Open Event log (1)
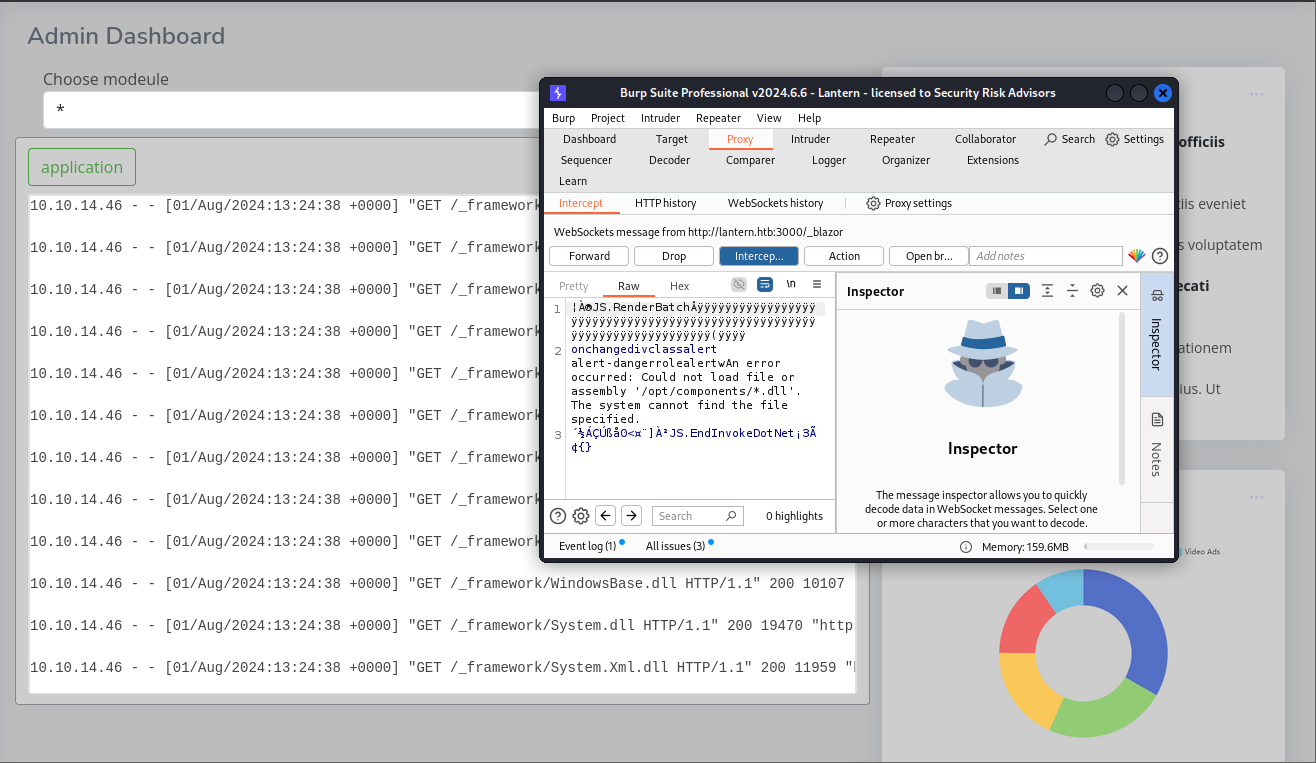The height and width of the screenshot is (763, 1316). pos(587,546)
